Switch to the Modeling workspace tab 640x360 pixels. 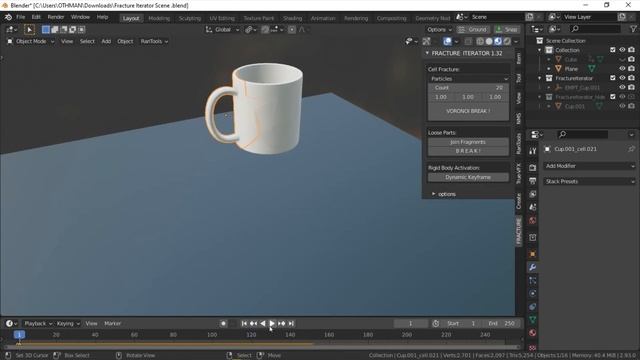[x=159, y=18]
